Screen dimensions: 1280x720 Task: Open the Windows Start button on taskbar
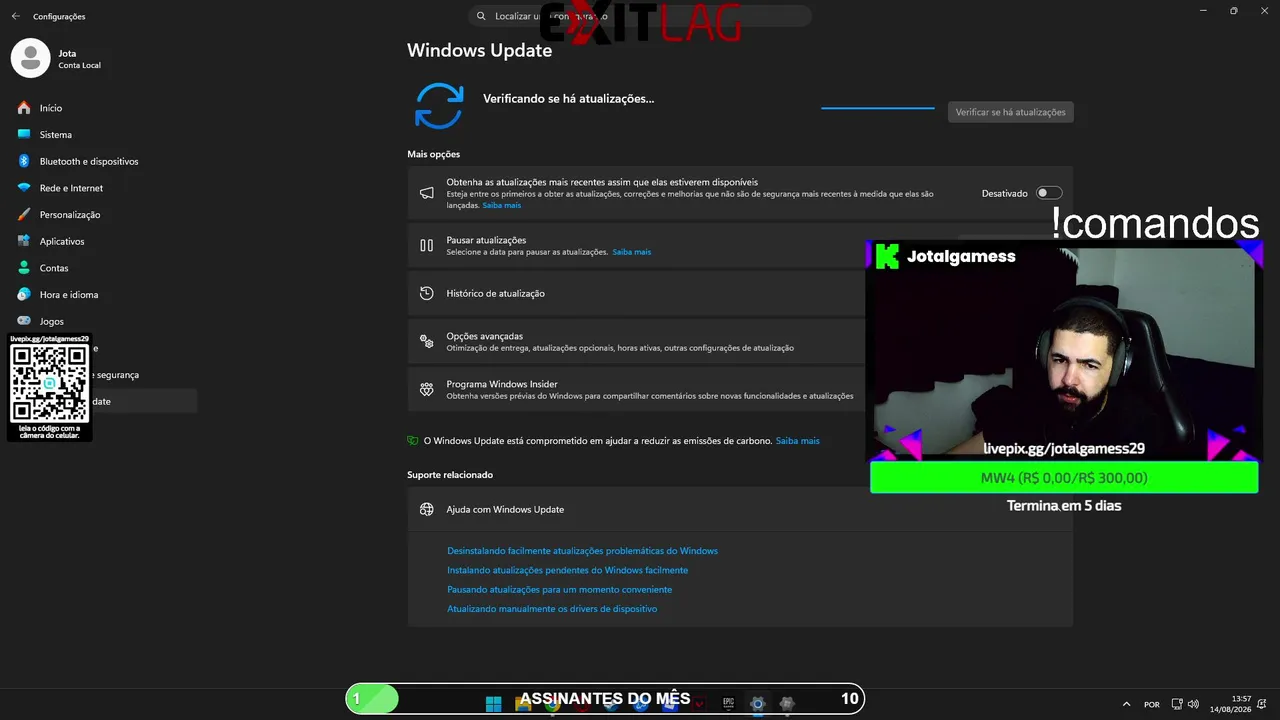[x=493, y=703]
